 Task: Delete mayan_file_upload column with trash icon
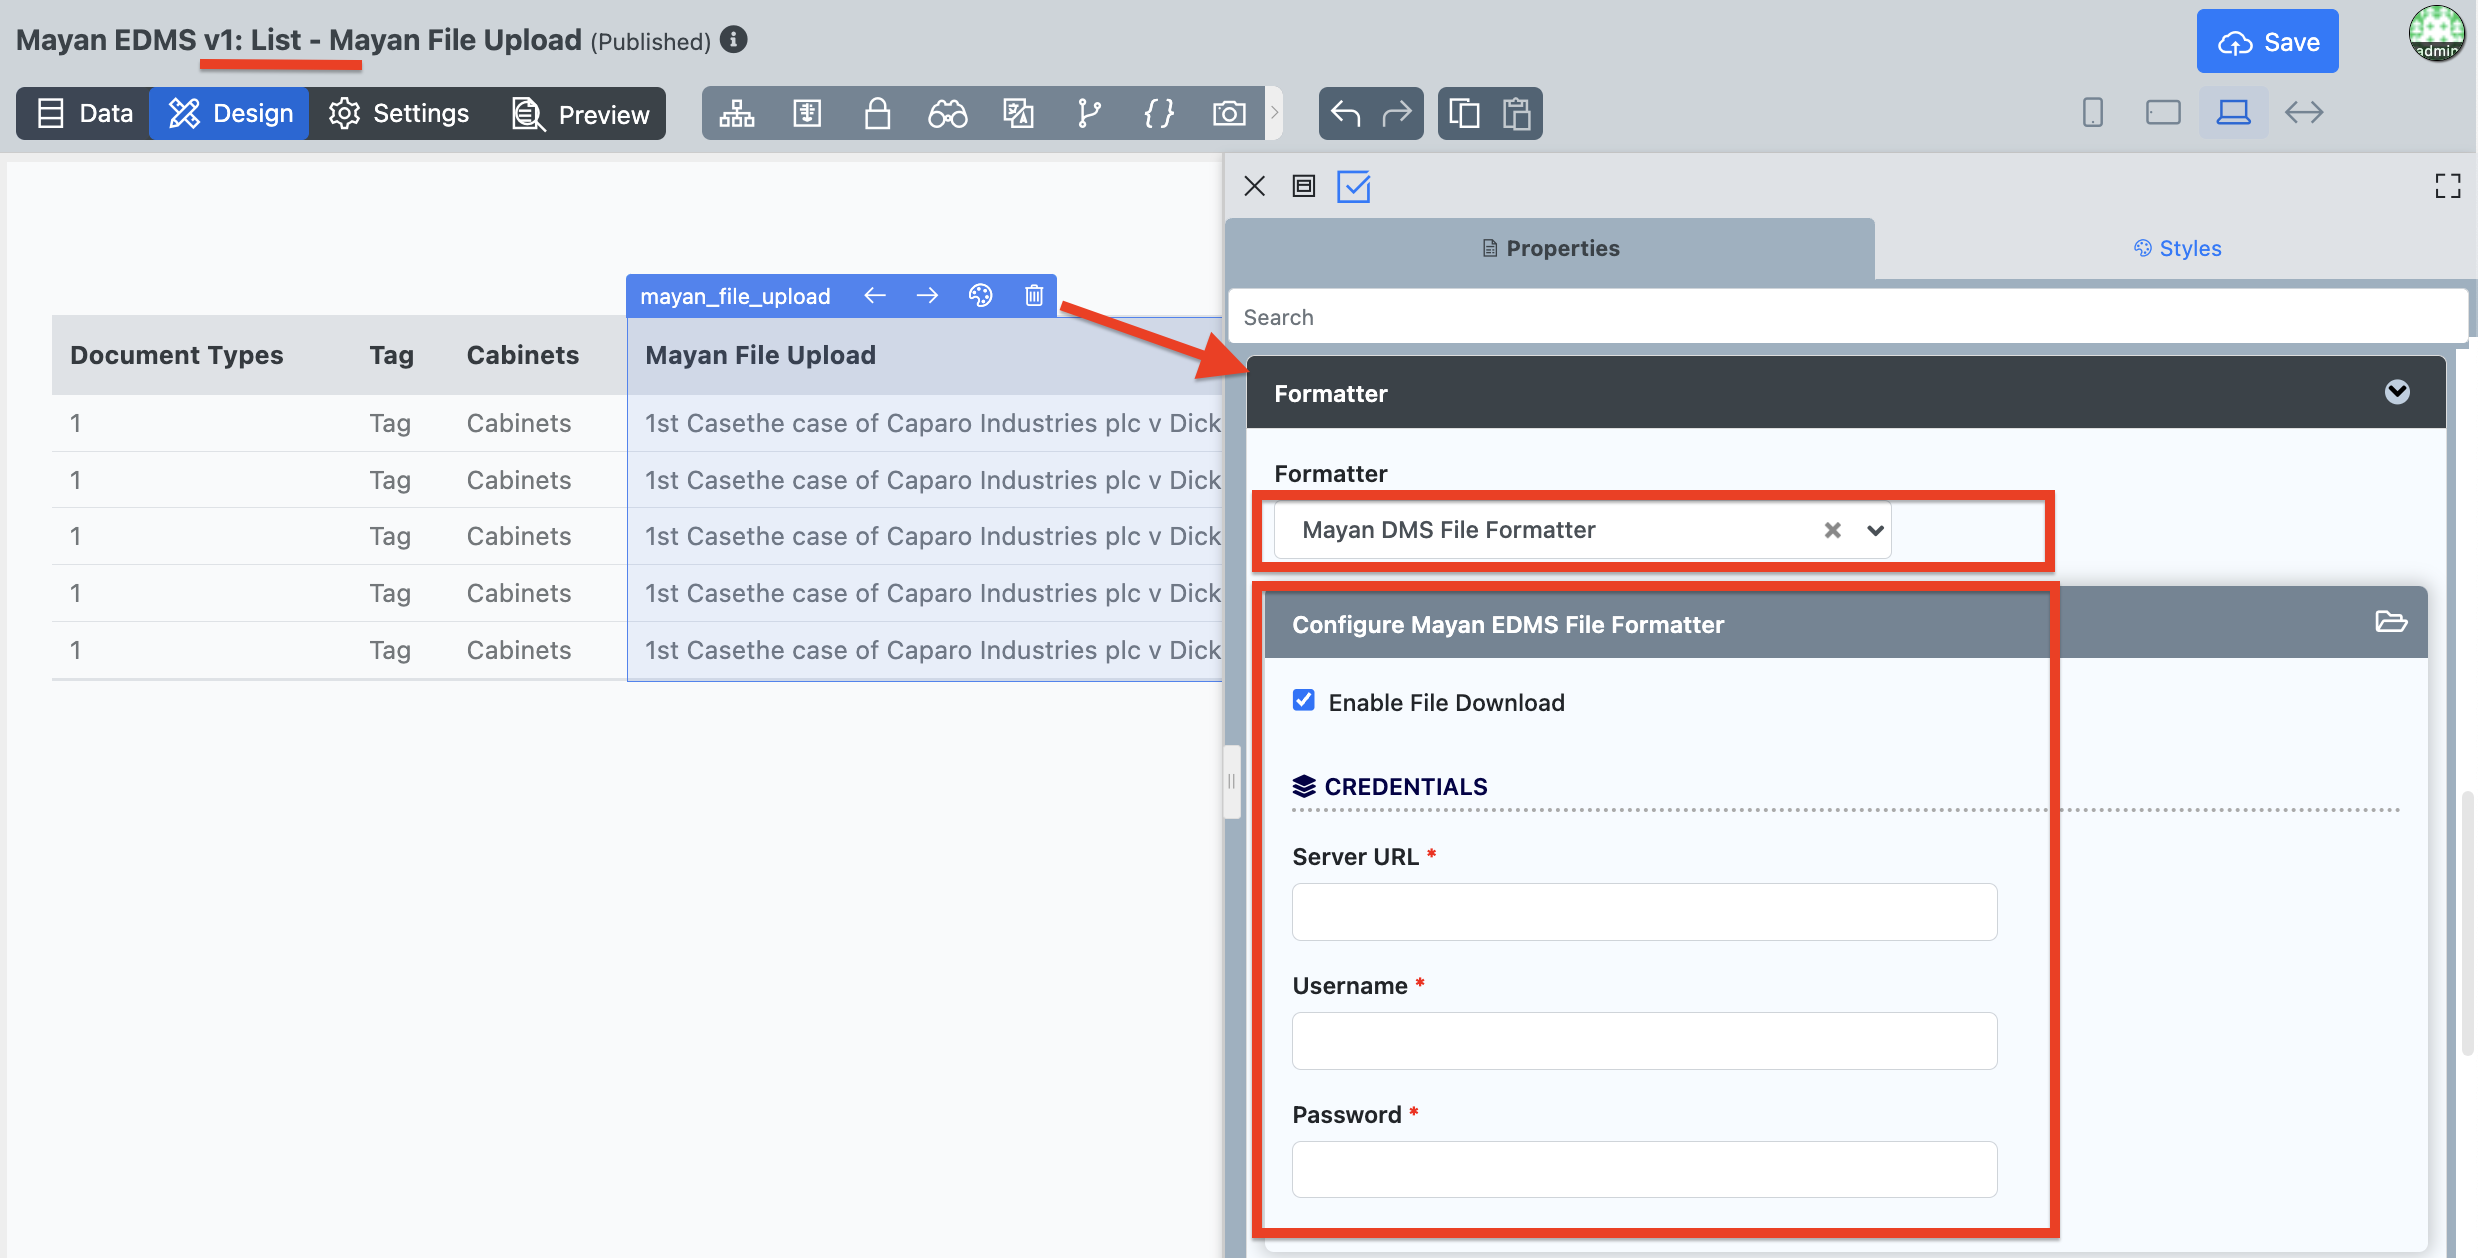point(1034,295)
